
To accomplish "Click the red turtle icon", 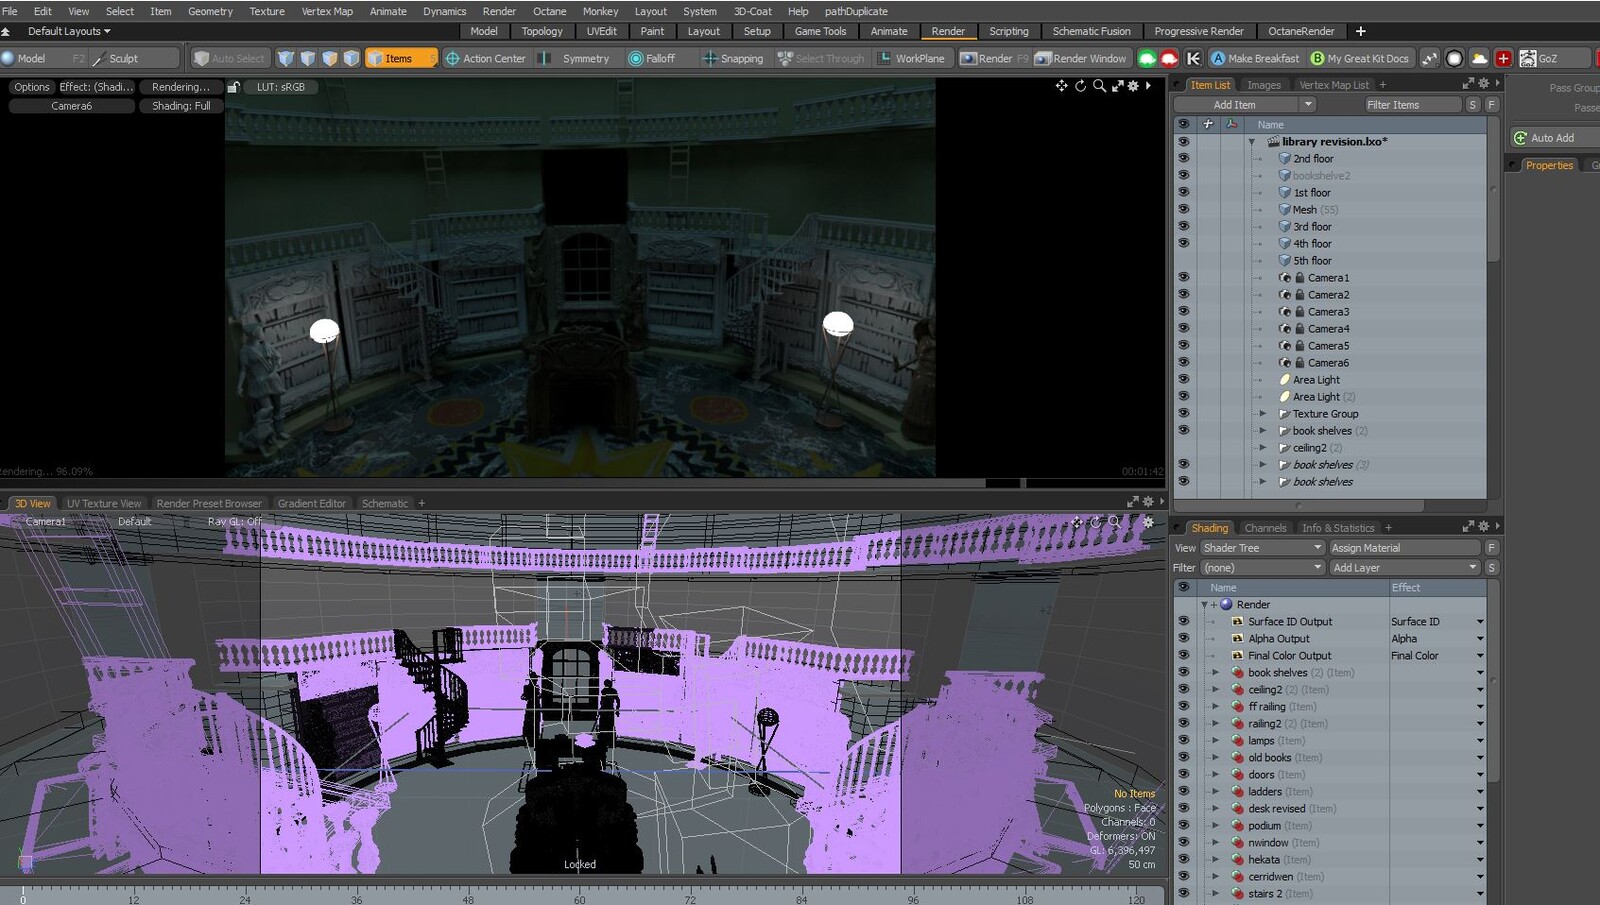I will tap(1169, 58).
